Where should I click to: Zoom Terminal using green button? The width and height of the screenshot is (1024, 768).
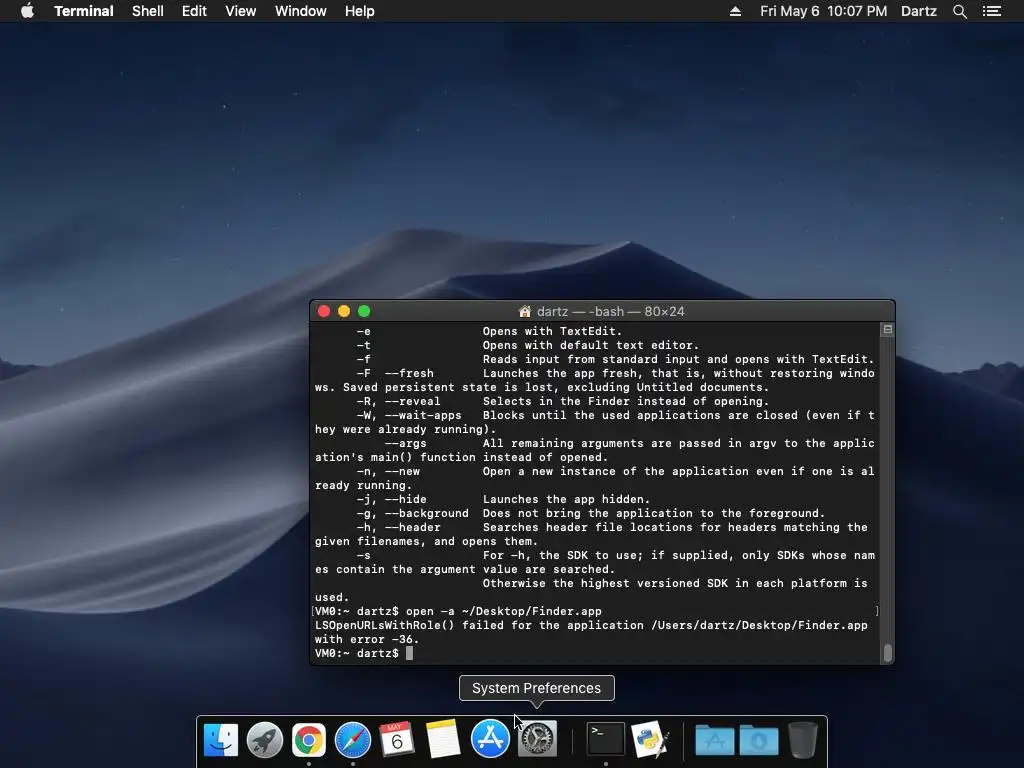[x=364, y=312]
